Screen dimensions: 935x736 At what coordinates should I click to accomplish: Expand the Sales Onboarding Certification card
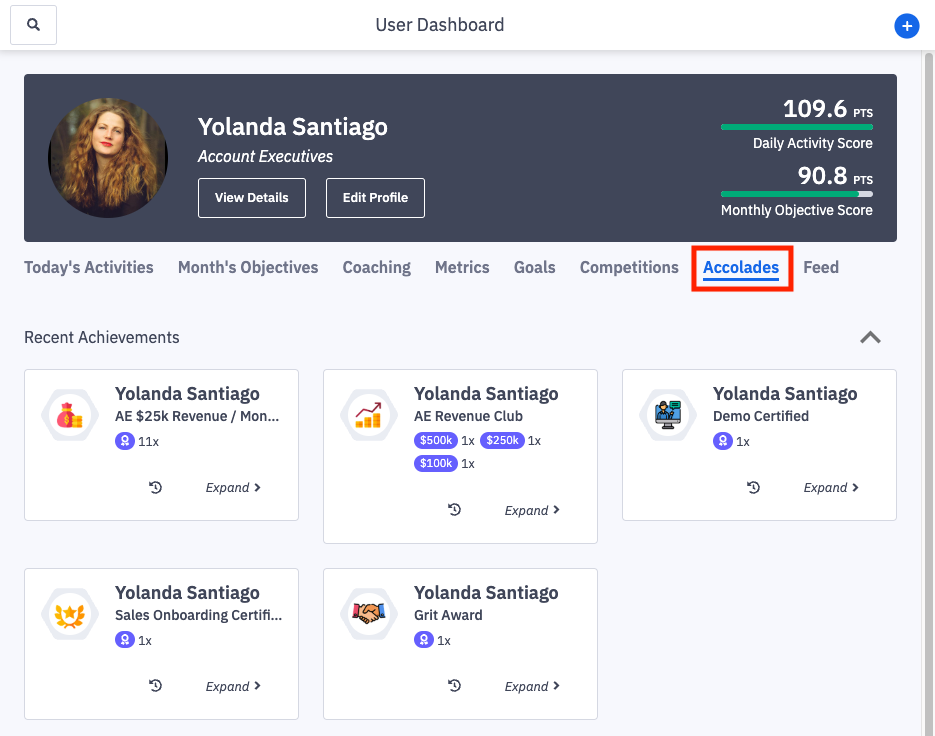[233, 687]
